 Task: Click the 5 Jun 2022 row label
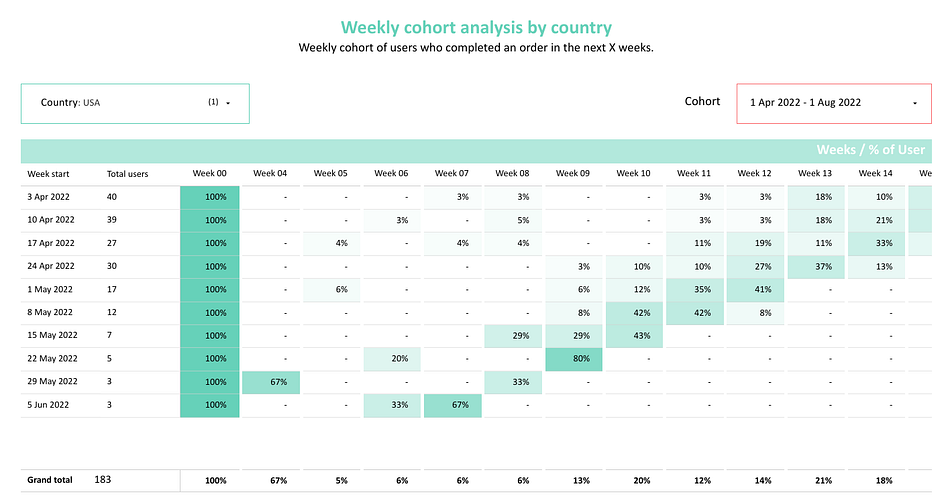pos(48,405)
